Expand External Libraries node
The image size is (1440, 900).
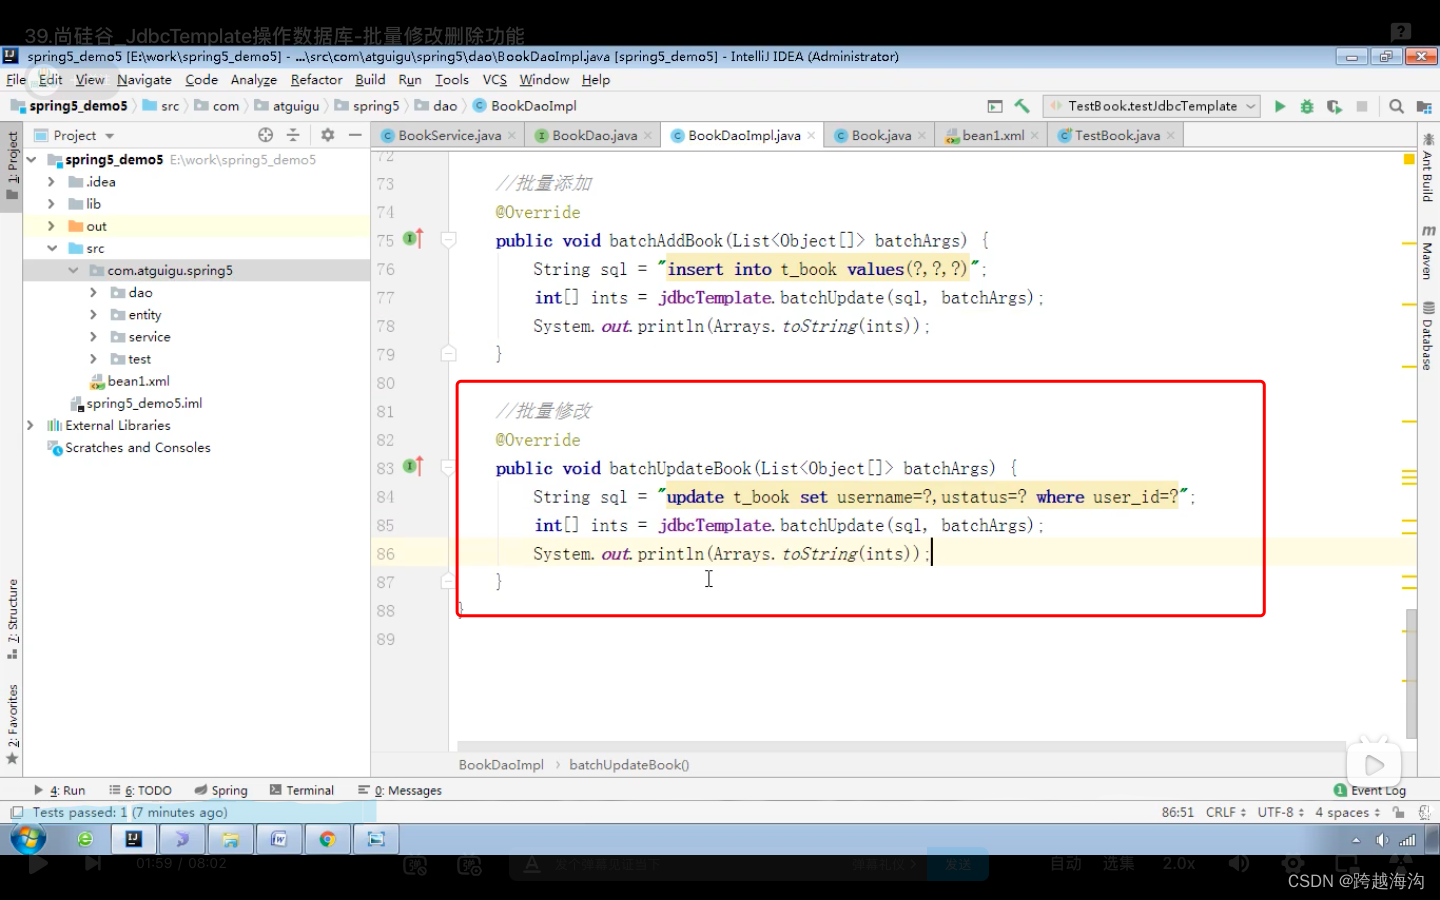click(30, 425)
